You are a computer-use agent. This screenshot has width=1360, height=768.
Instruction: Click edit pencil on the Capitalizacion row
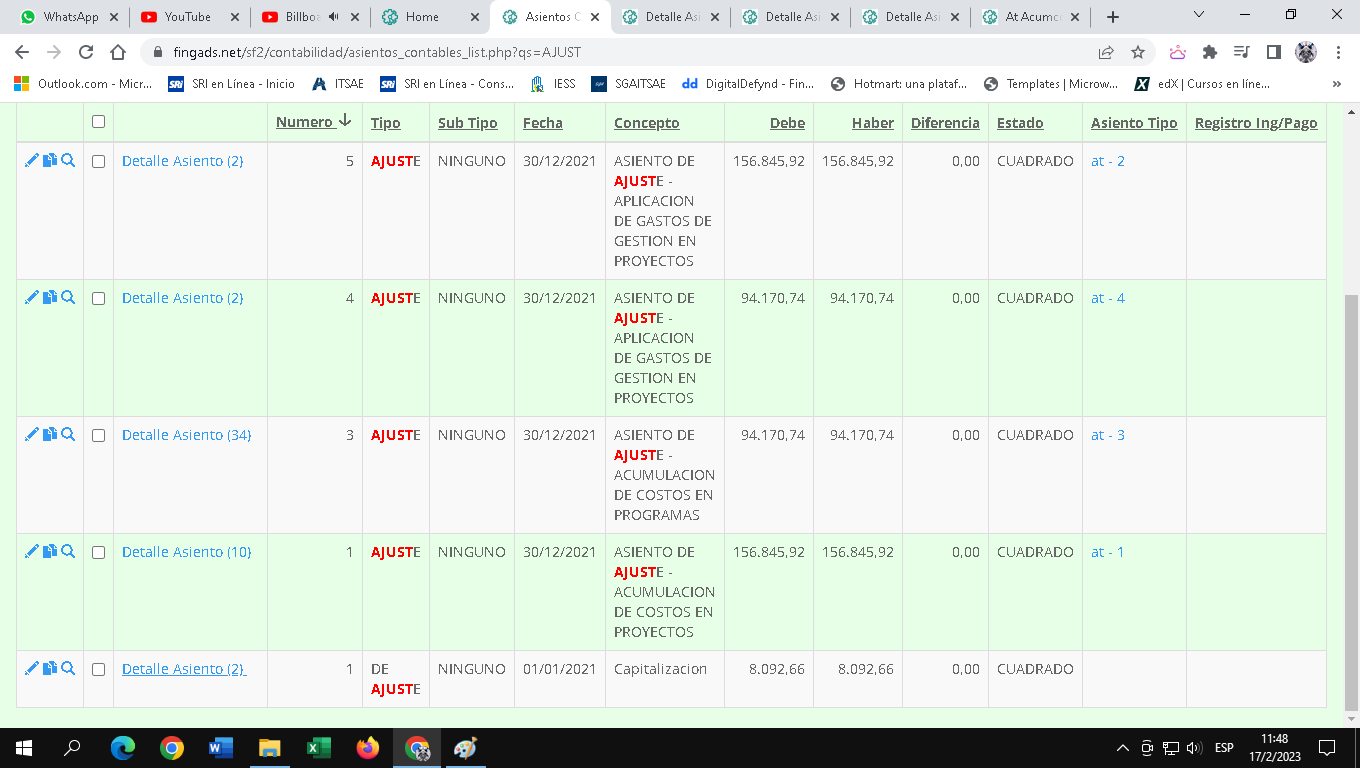click(31, 668)
